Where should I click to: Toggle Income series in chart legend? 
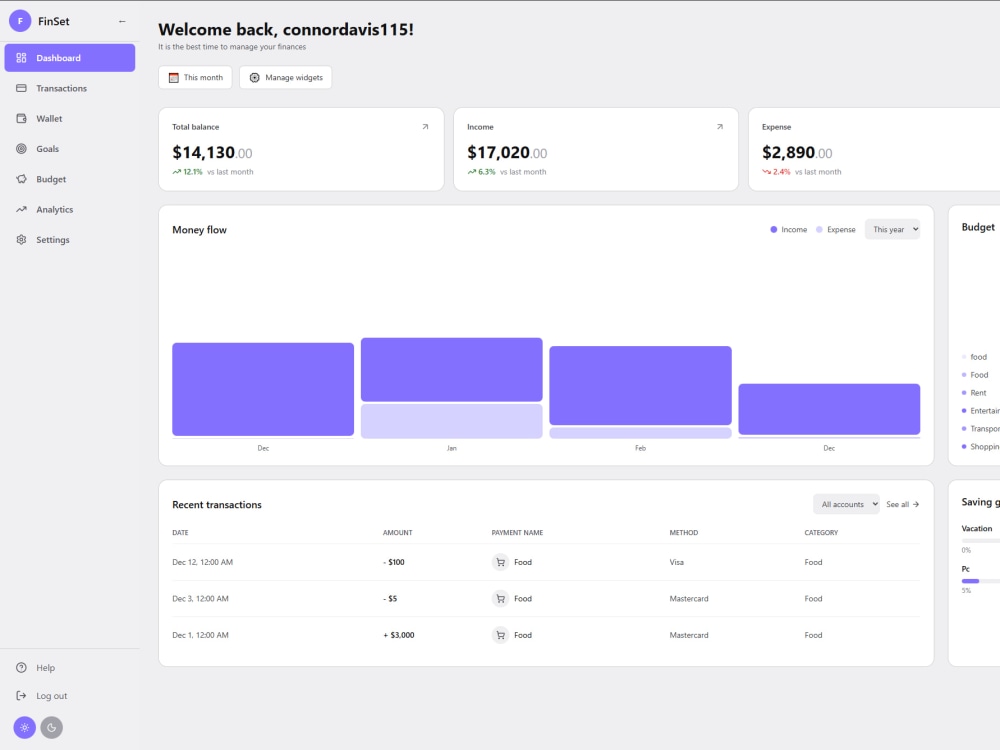tap(789, 230)
